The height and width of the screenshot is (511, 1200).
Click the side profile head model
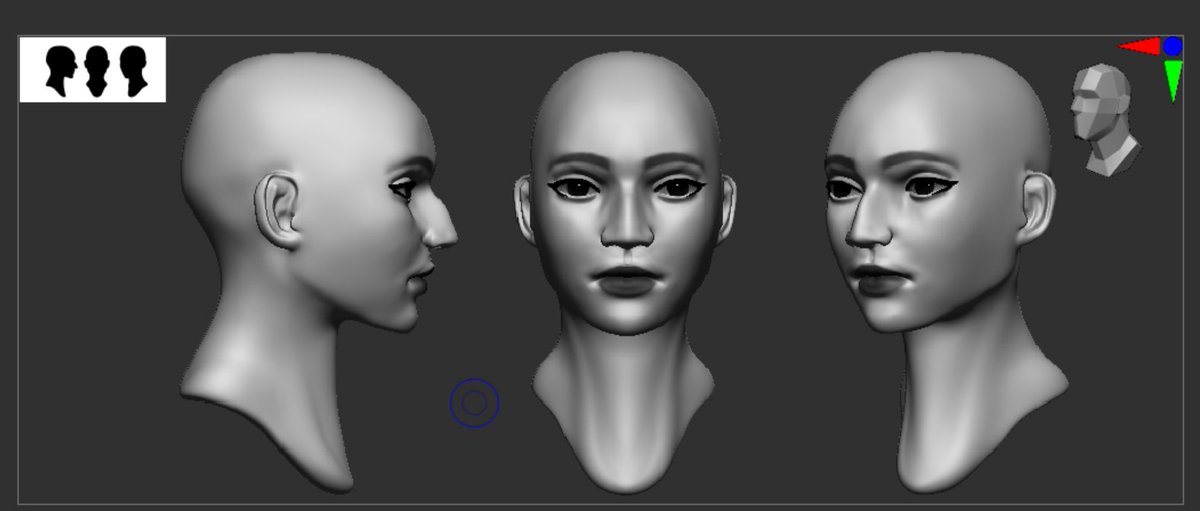318,270
